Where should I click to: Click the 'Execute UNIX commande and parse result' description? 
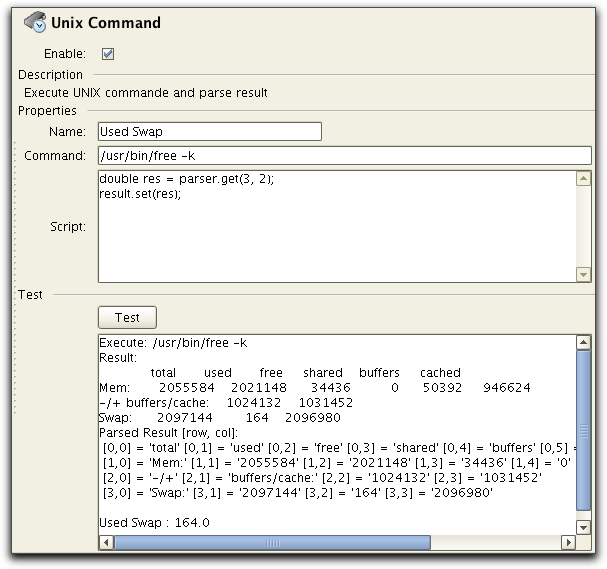[146, 93]
